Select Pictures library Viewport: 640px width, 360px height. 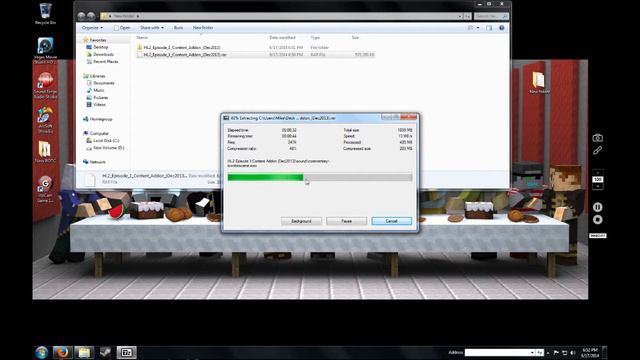pyautogui.click(x=97, y=98)
